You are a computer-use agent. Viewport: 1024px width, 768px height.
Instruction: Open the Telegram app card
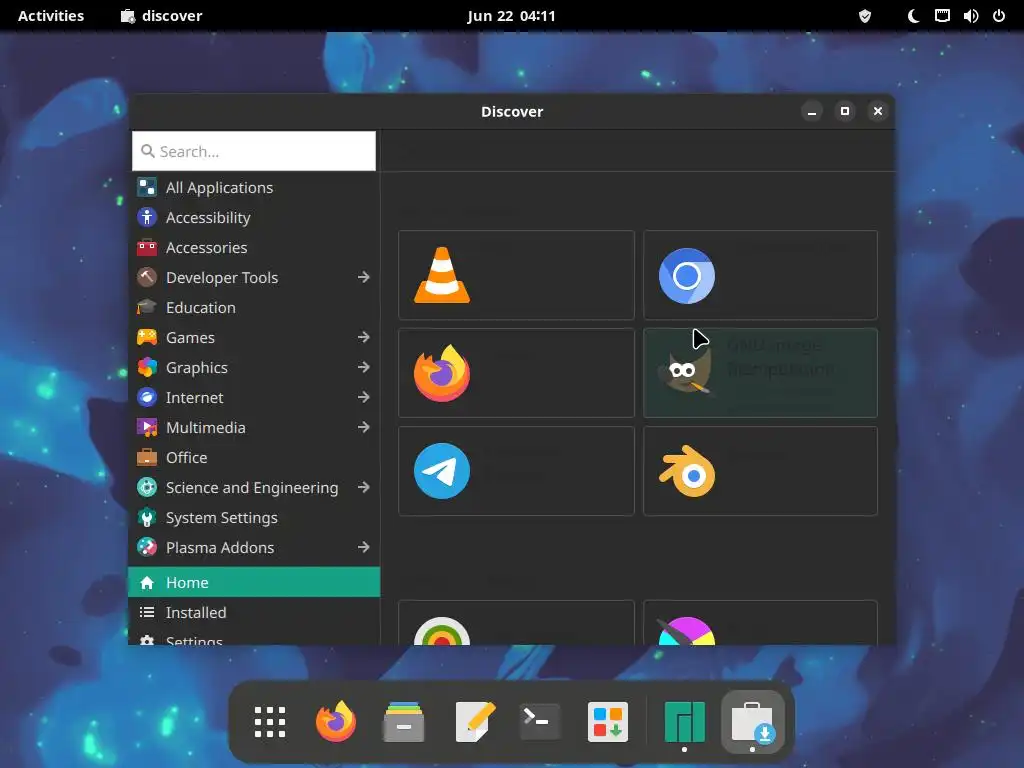(516, 471)
